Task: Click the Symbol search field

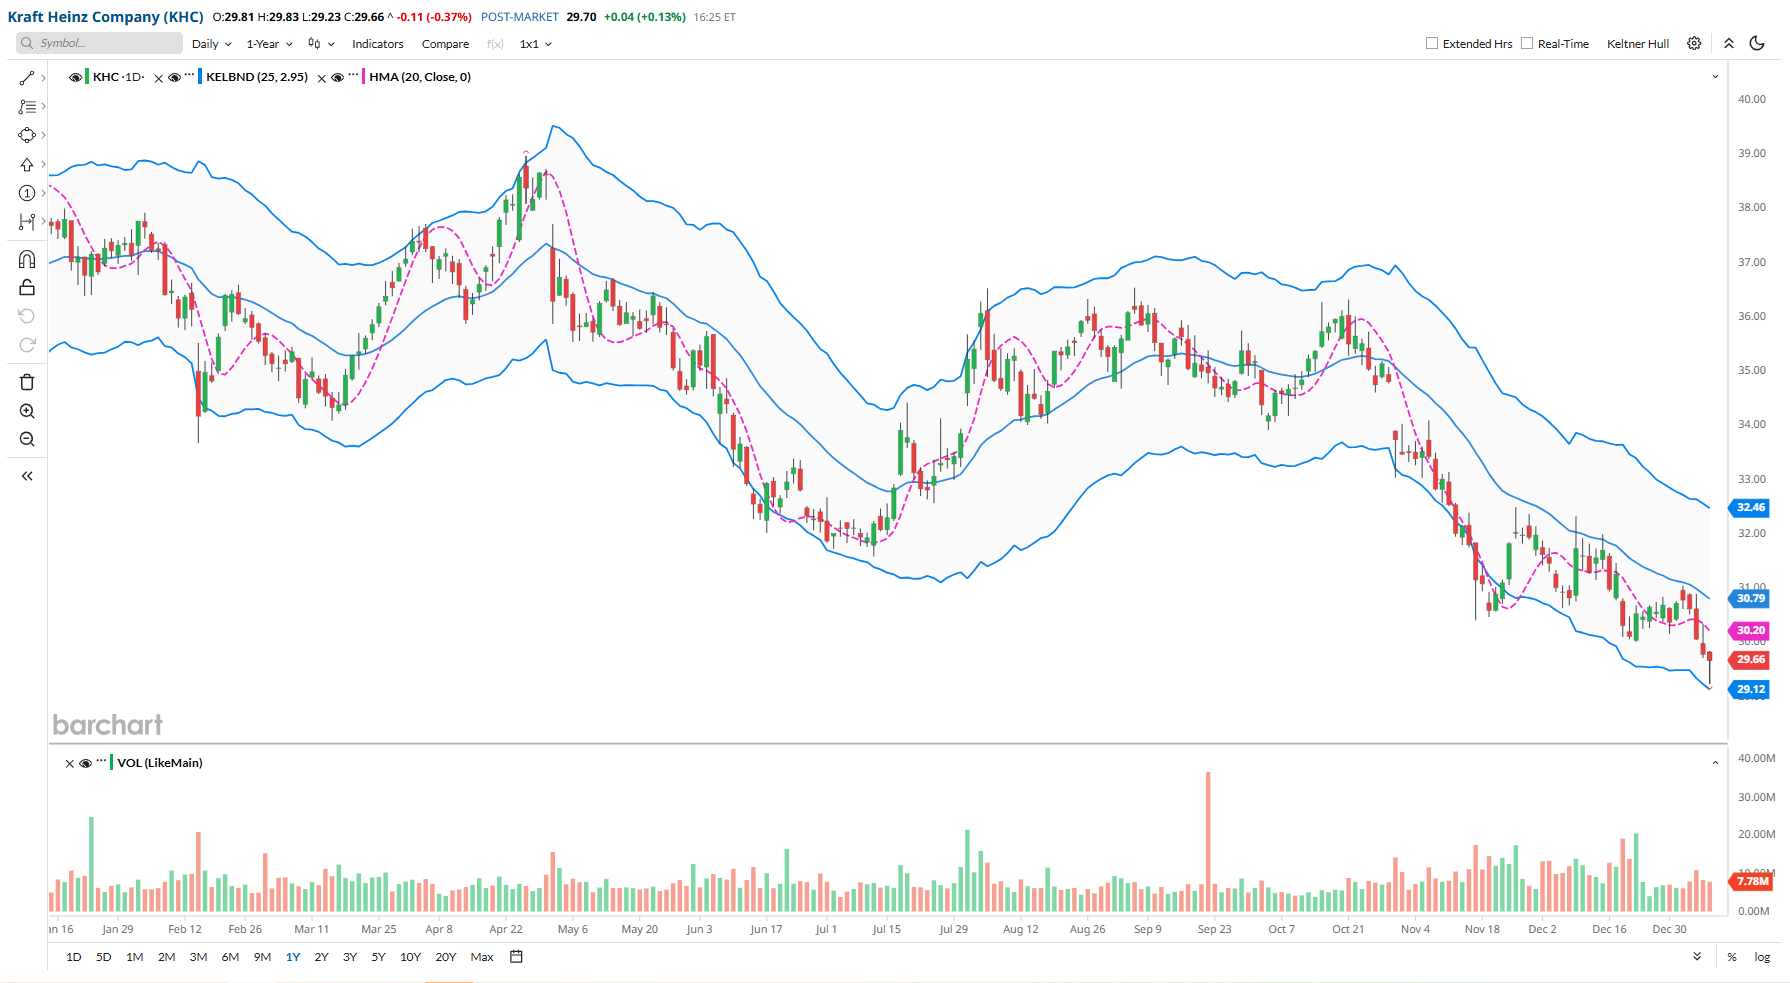Action: tap(100, 43)
